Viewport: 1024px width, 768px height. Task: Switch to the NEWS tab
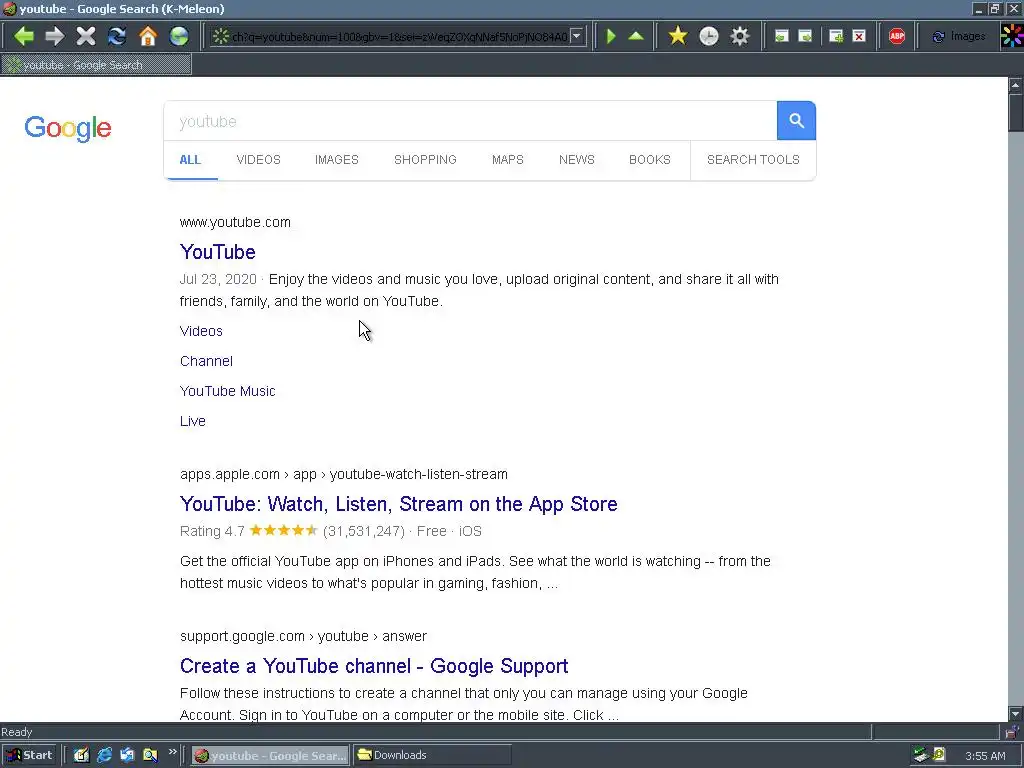click(577, 159)
